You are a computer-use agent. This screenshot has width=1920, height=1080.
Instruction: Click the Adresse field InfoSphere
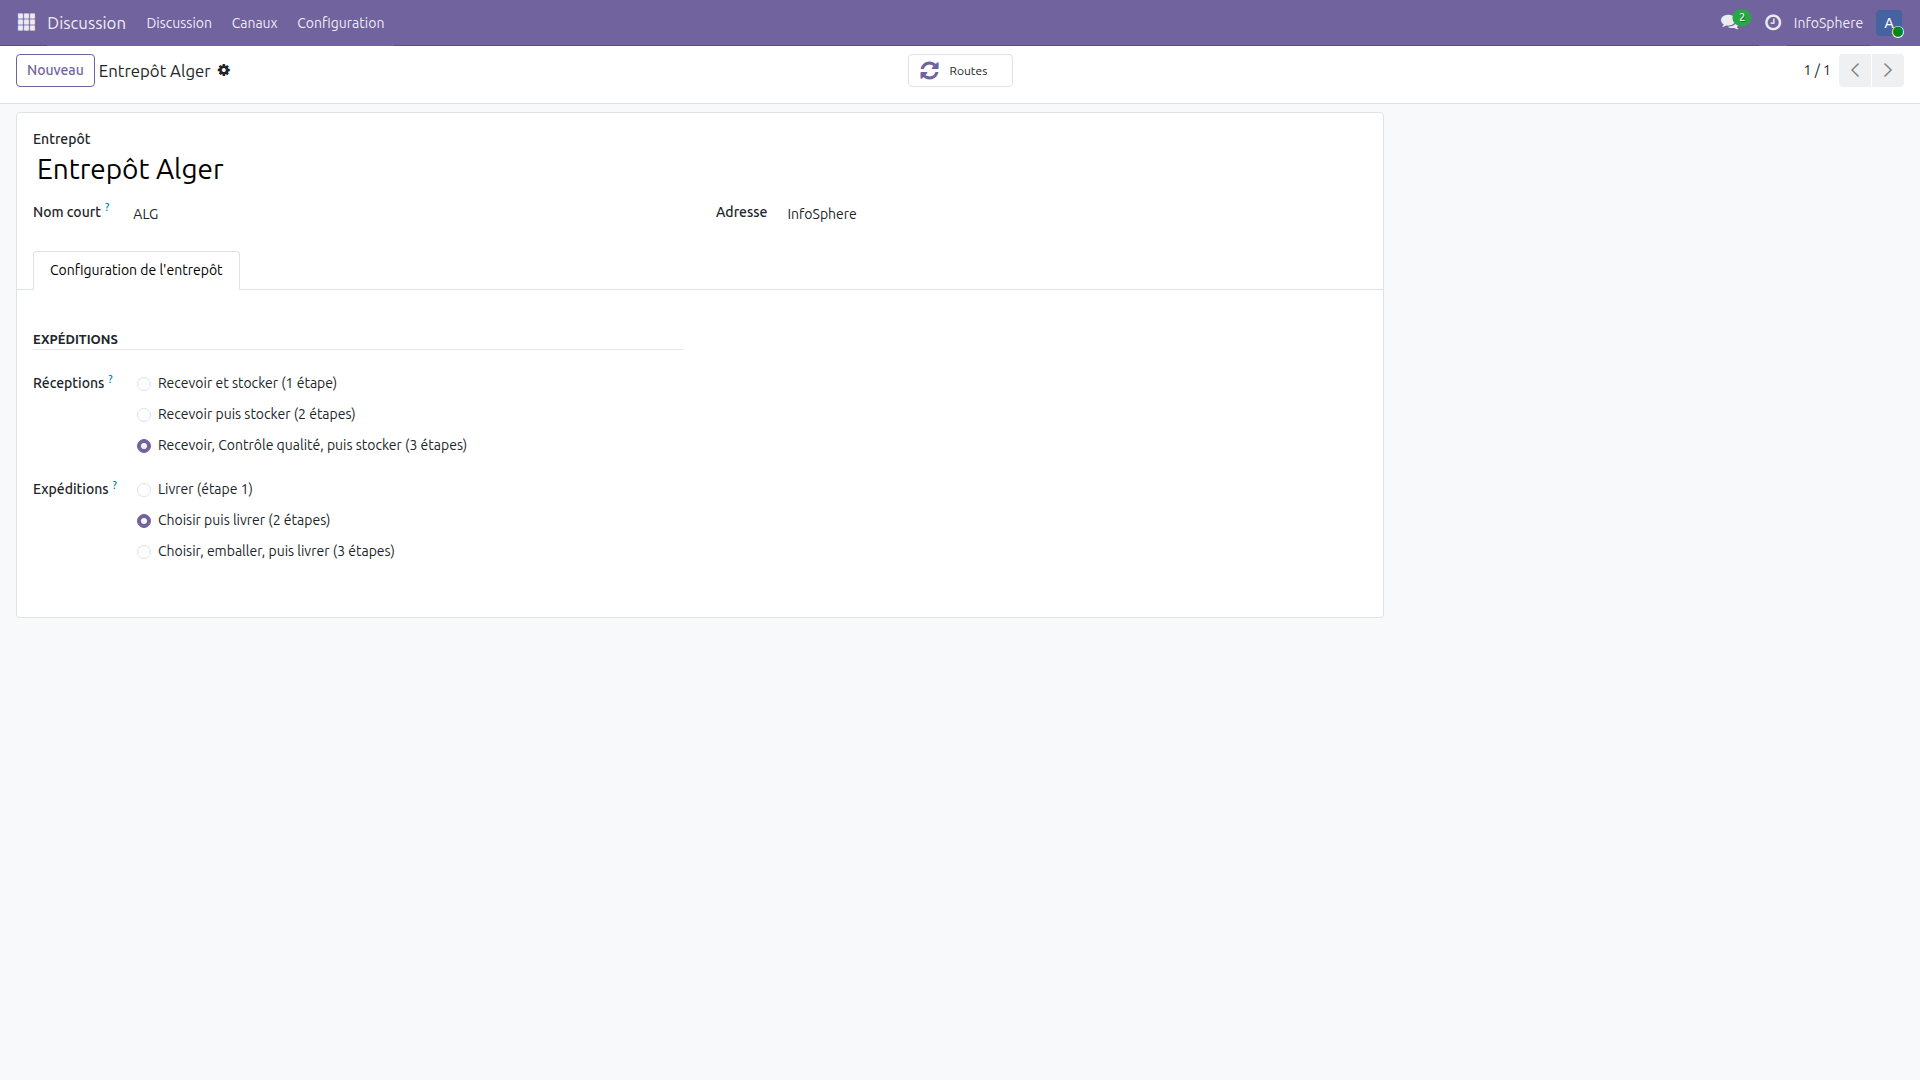click(821, 214)
